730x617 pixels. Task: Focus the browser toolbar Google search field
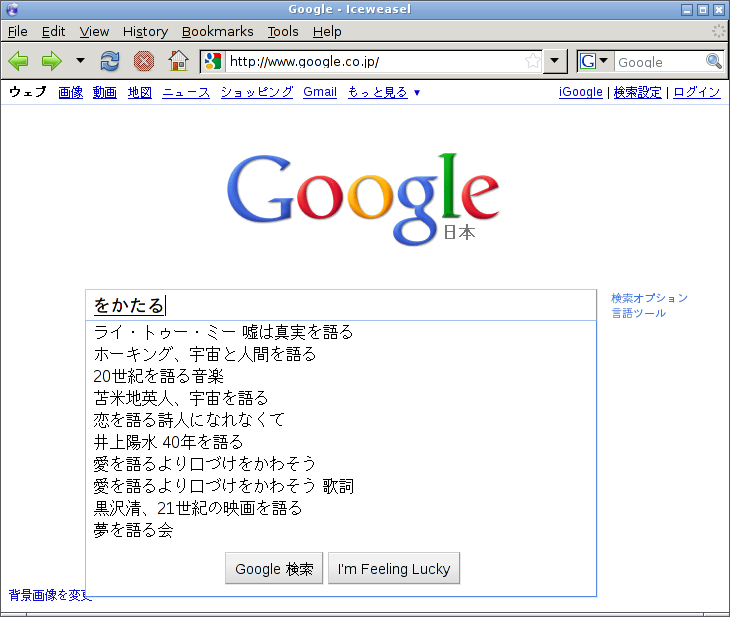659,62
